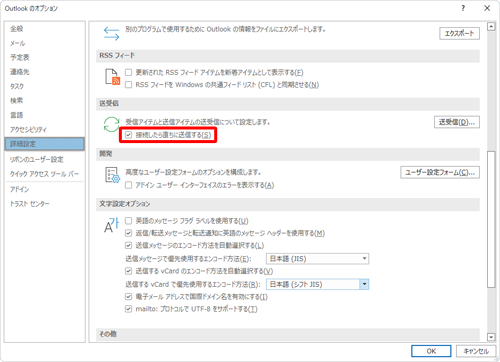Select 連絡先 category in sidebar
Viewport: 500px width, 362px height.
tap(45, 72)
